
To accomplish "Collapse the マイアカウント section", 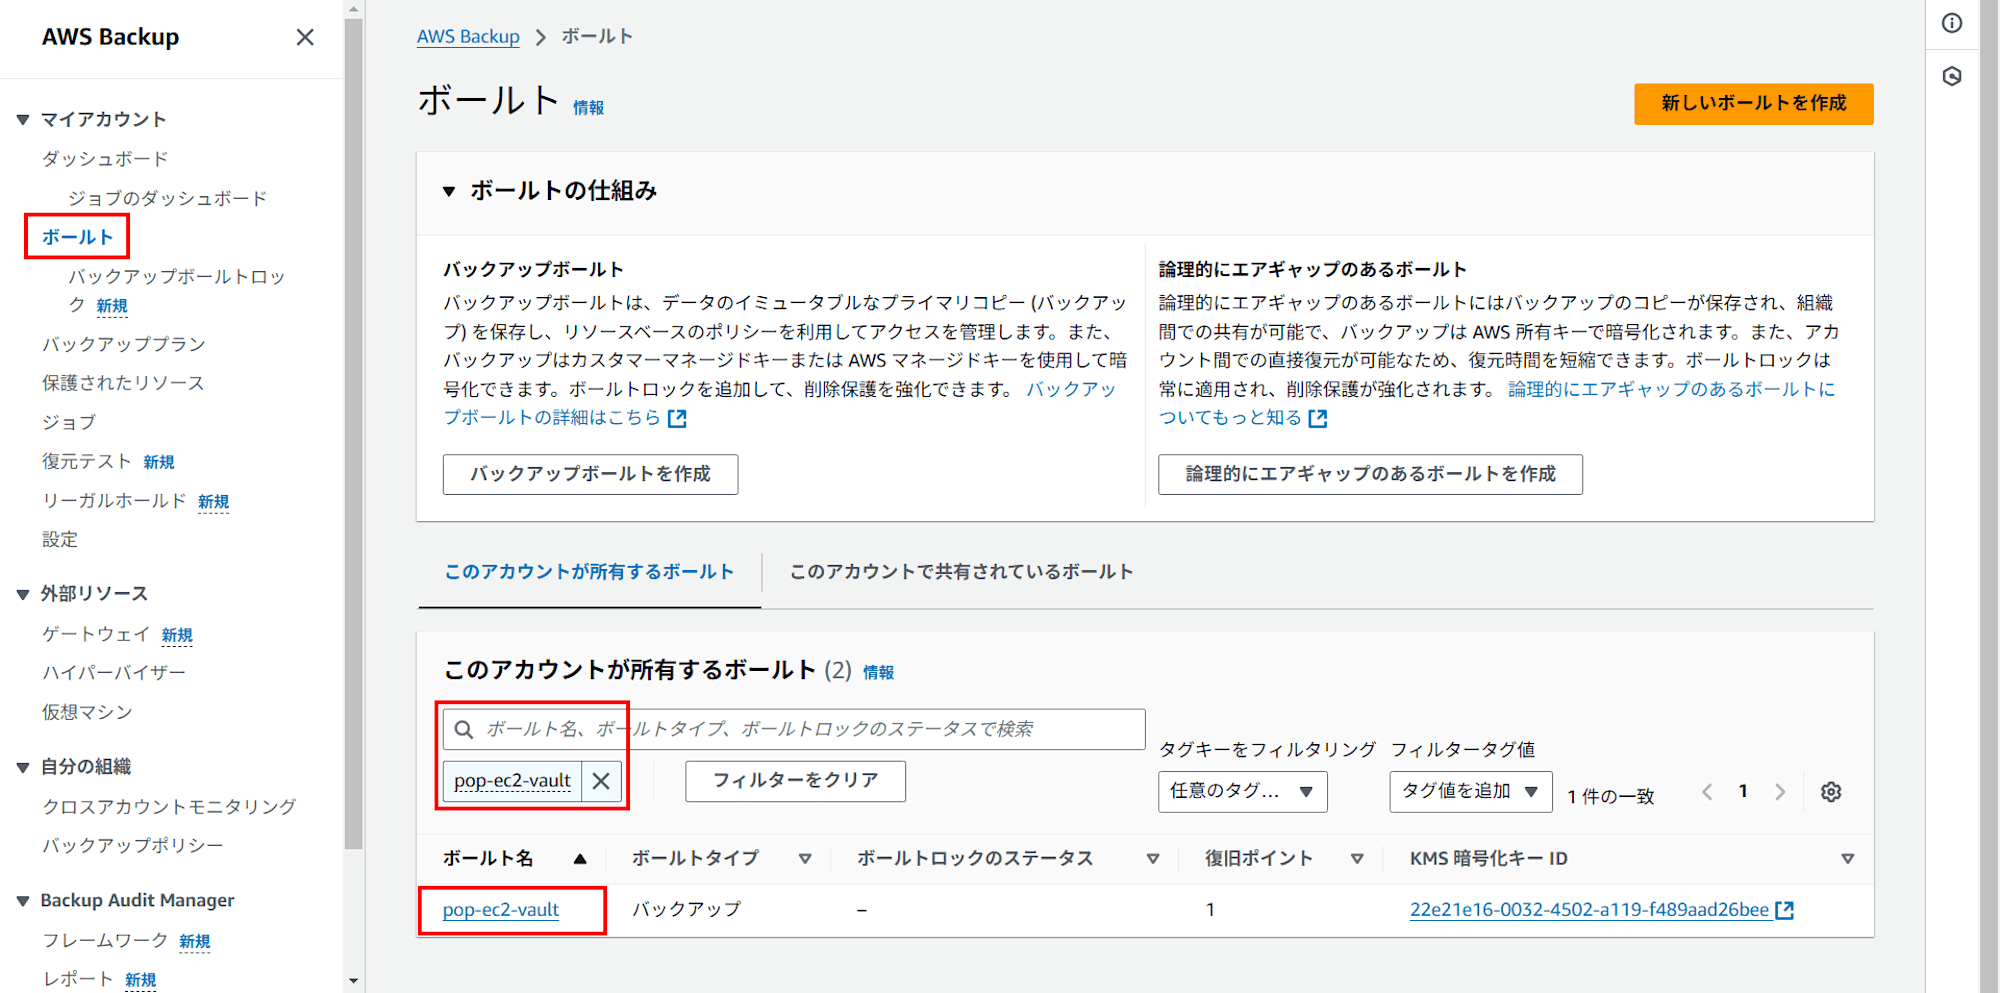I will tap(23, 120).
